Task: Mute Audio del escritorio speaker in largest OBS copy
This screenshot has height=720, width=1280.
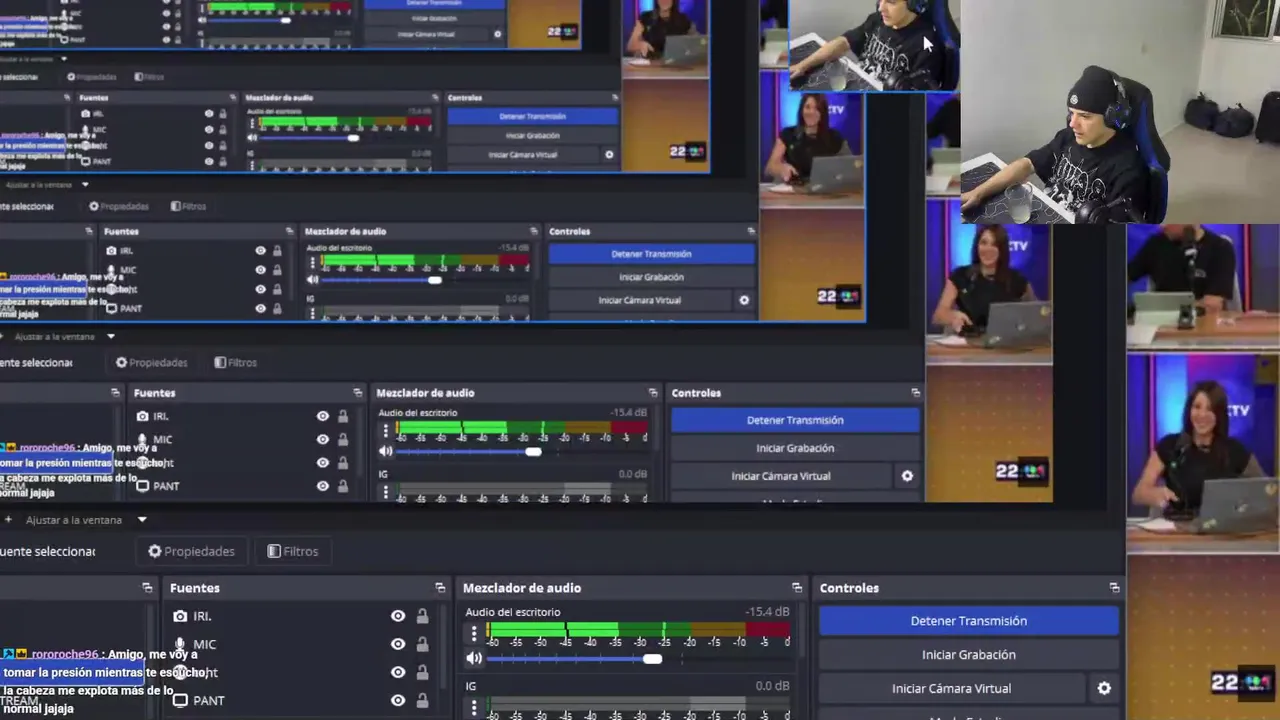Action: (474, 658)
